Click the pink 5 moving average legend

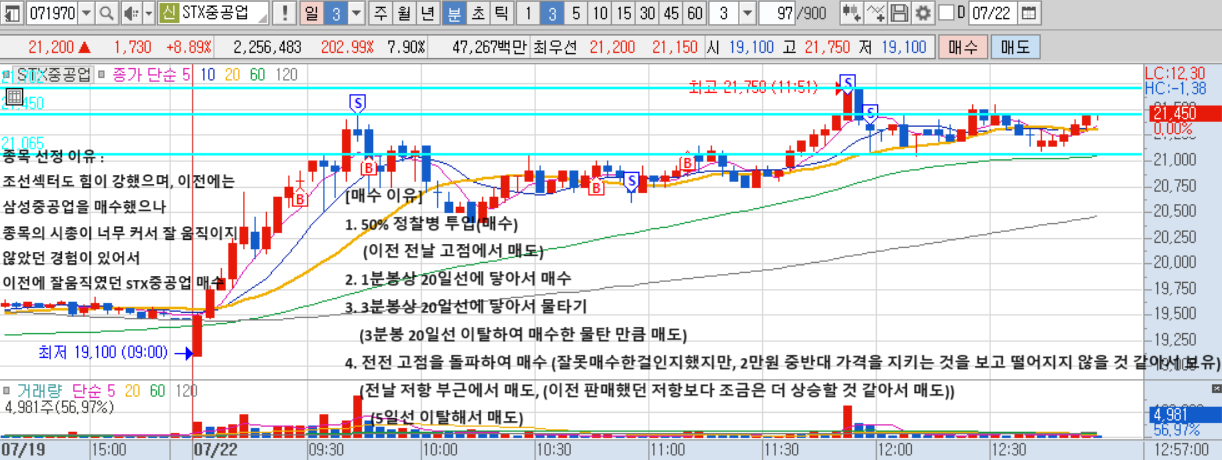187,74
